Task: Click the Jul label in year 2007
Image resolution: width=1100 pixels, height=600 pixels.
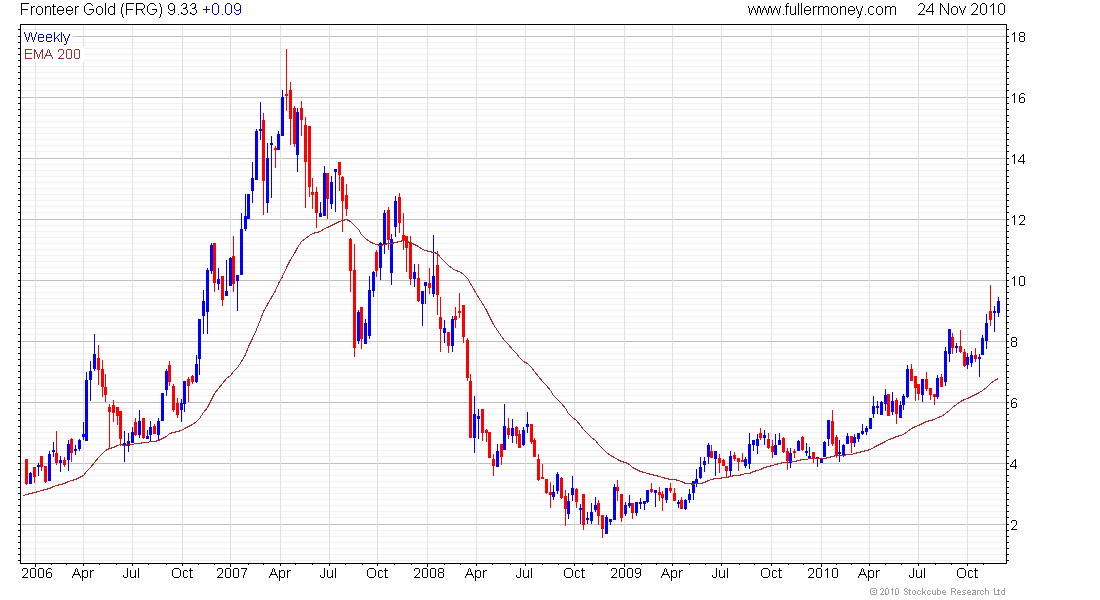Action: pos(328,573)
